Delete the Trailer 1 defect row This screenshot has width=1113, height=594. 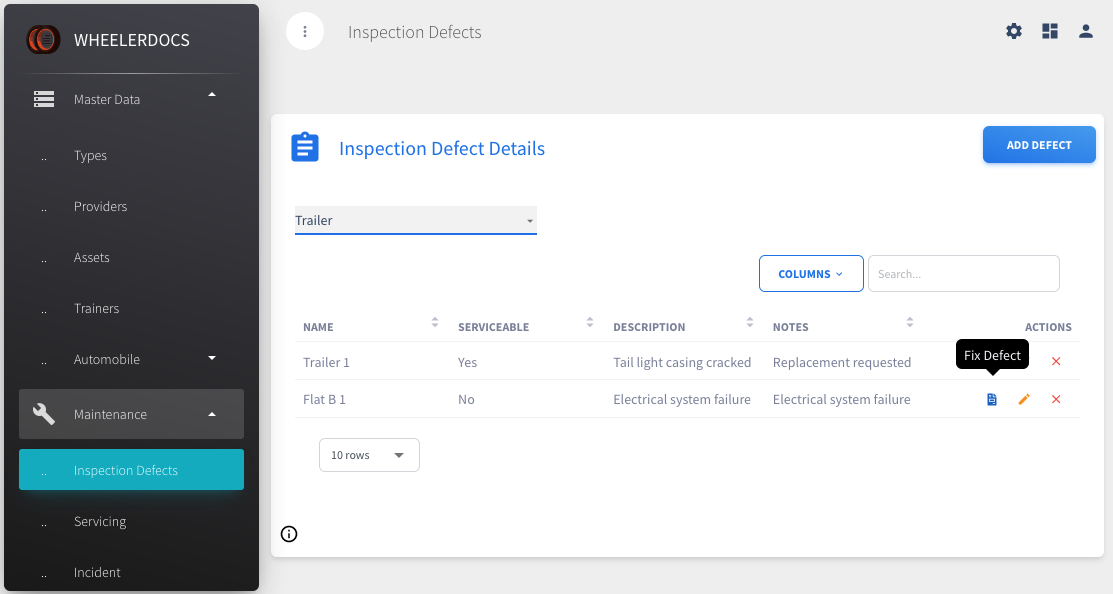click(x=1056, y=362)
